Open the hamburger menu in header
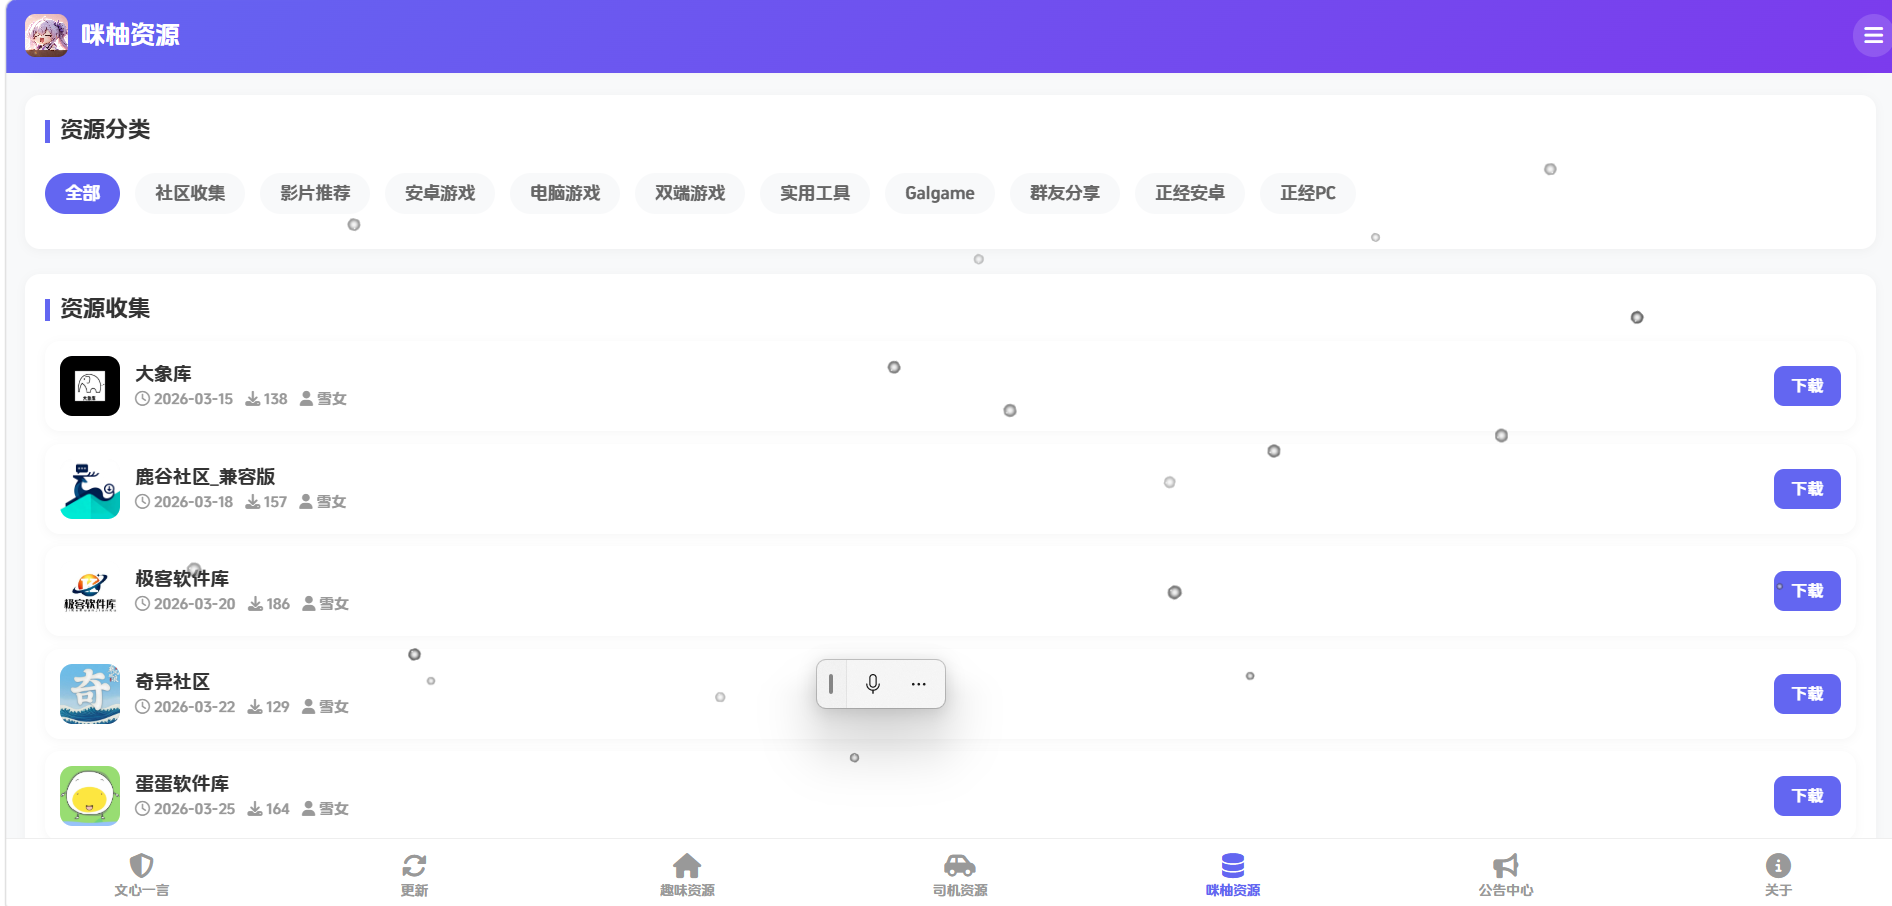Viewport: 1892px width, 906px height. pyautogui.click(x=1872, y=36)
